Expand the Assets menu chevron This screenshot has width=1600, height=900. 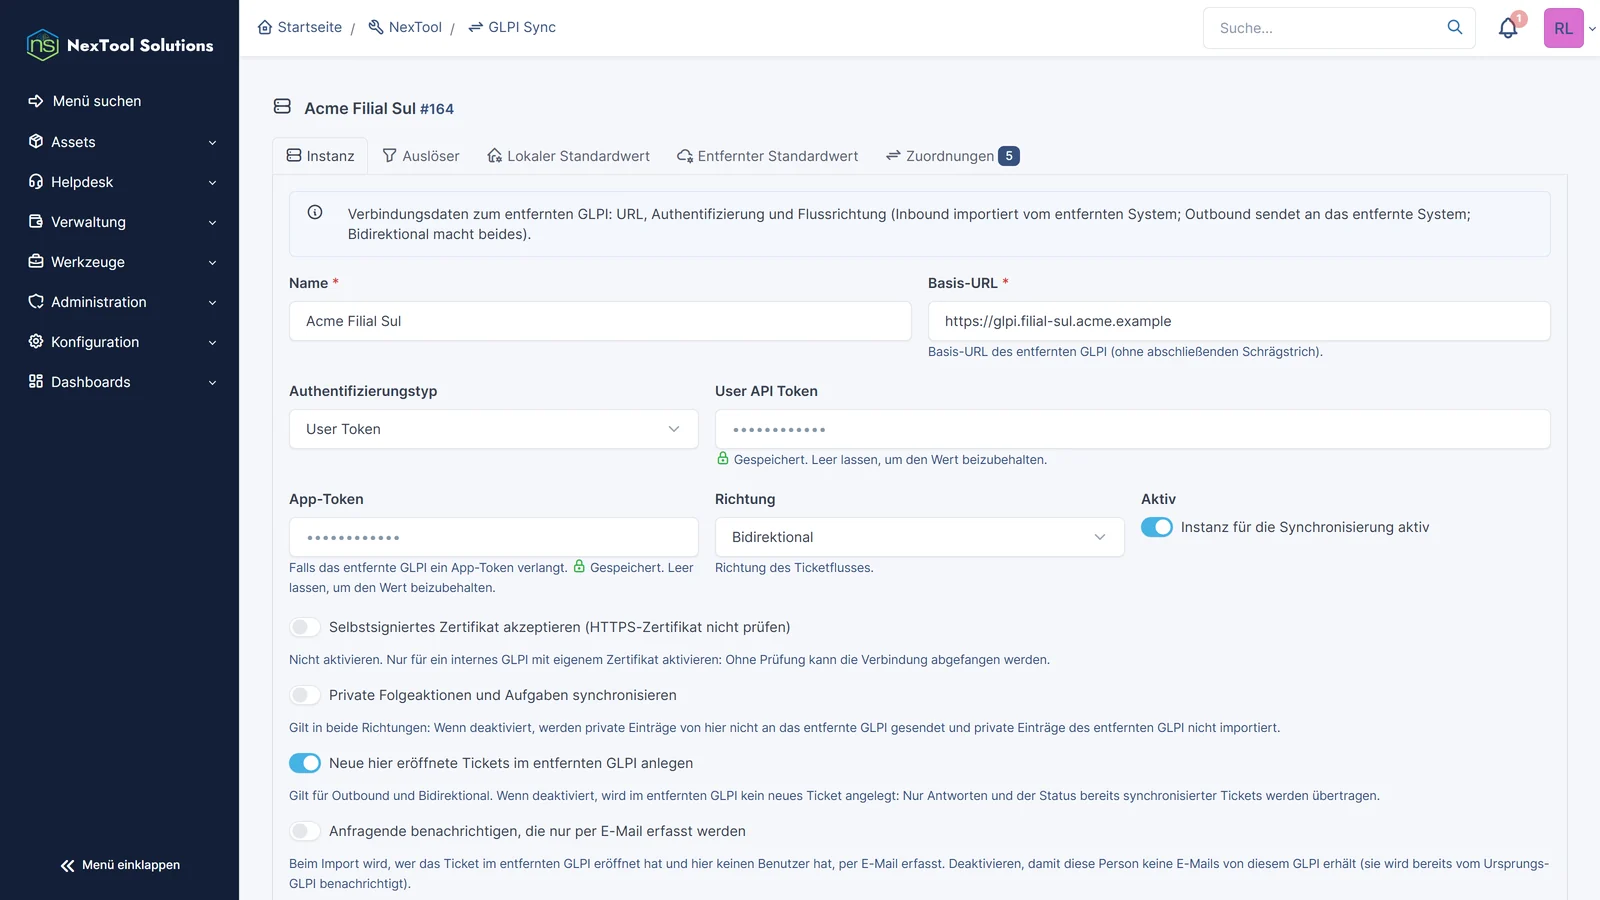point(212,143)
